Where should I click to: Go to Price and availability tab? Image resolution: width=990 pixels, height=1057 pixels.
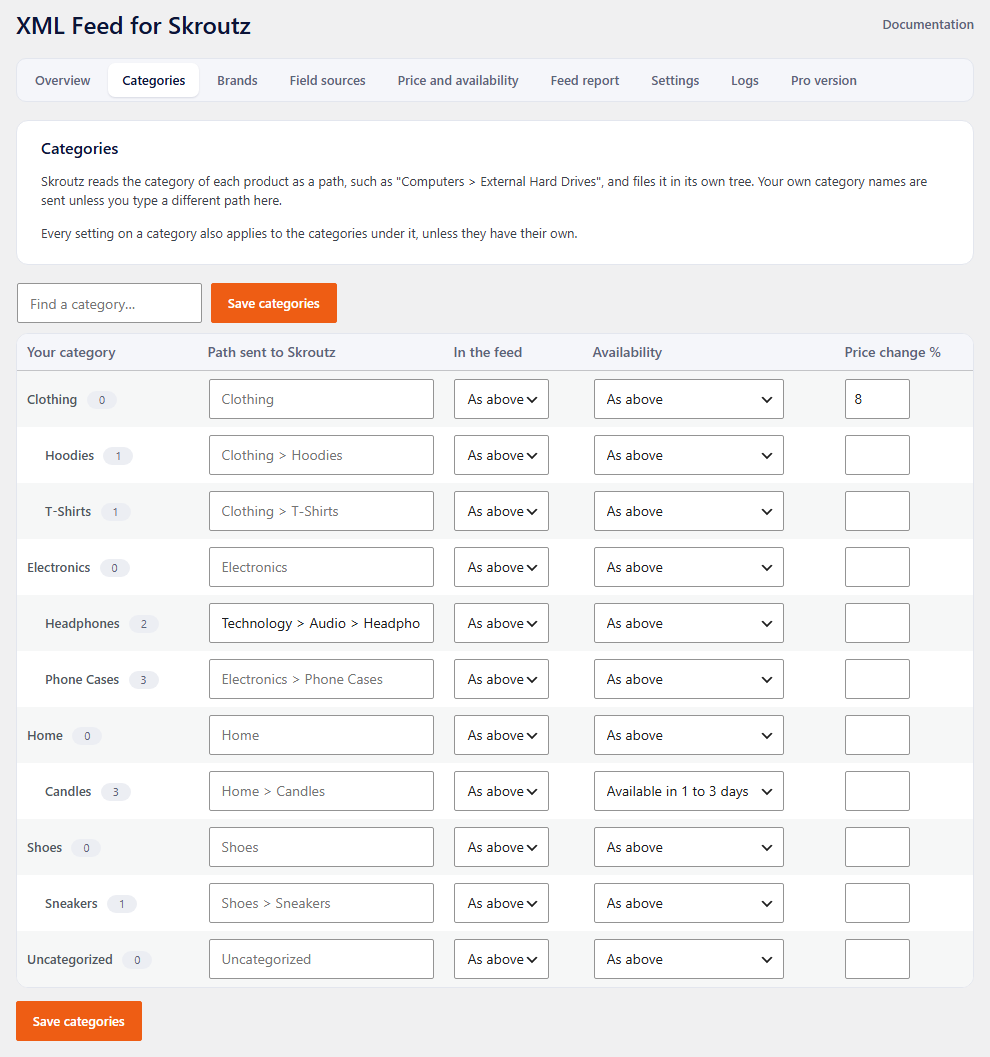coord(458,80)
